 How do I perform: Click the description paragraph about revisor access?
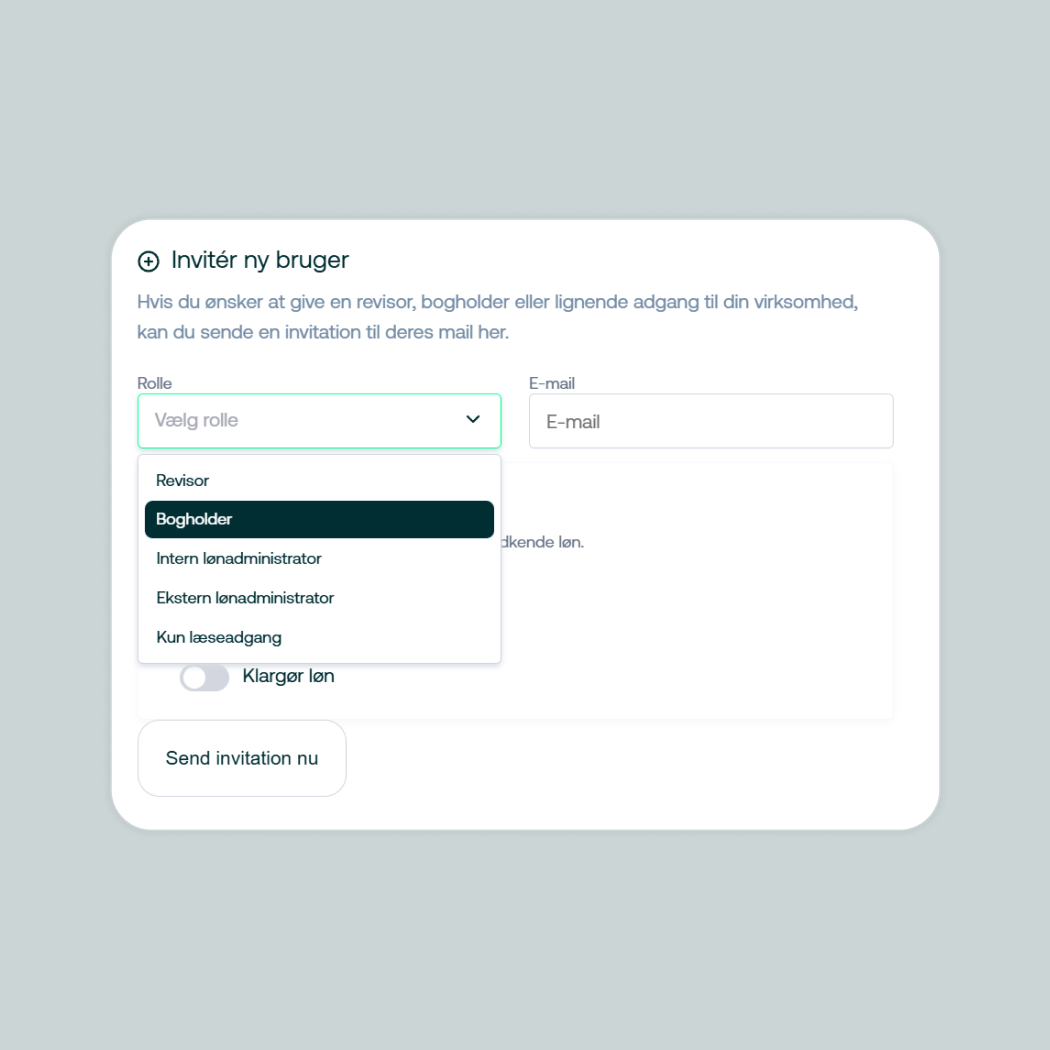497,316
